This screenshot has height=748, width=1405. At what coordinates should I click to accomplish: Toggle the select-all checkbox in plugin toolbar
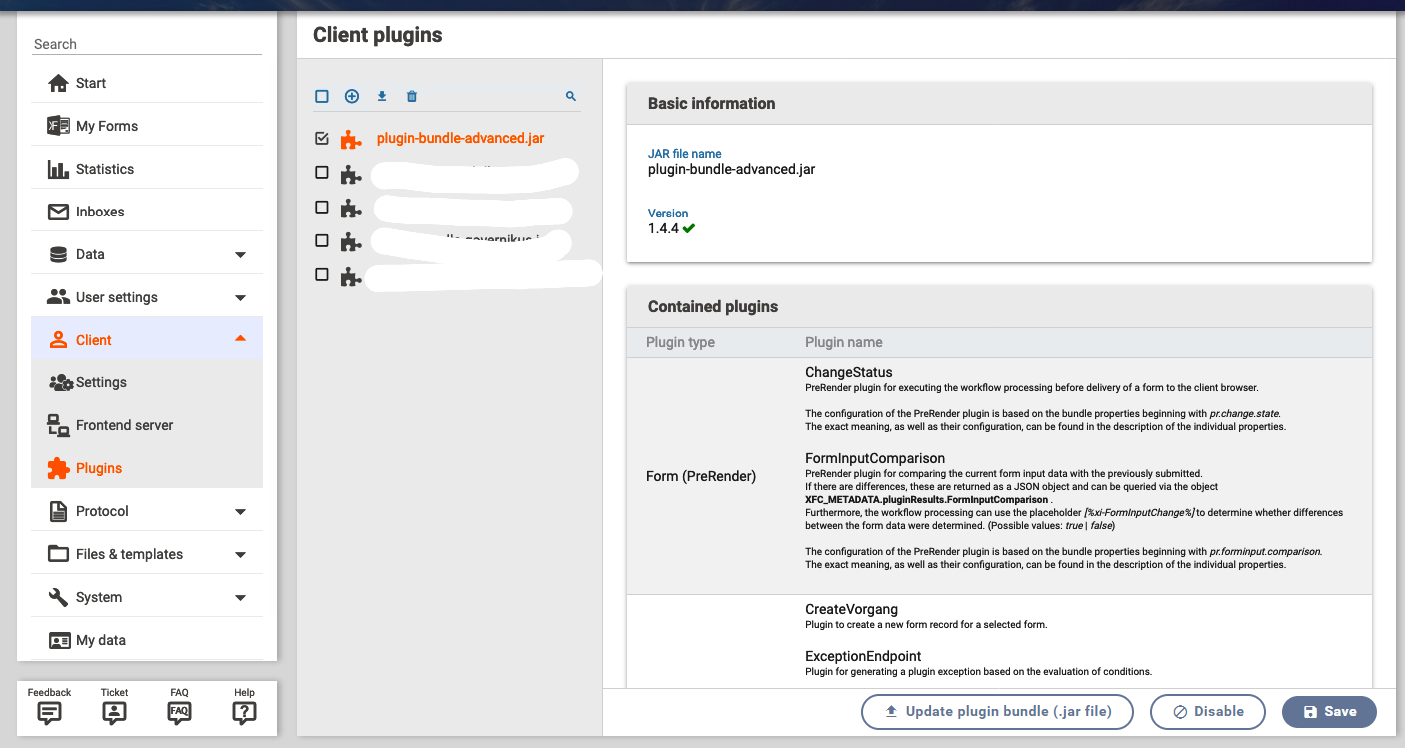pos(322,97)
